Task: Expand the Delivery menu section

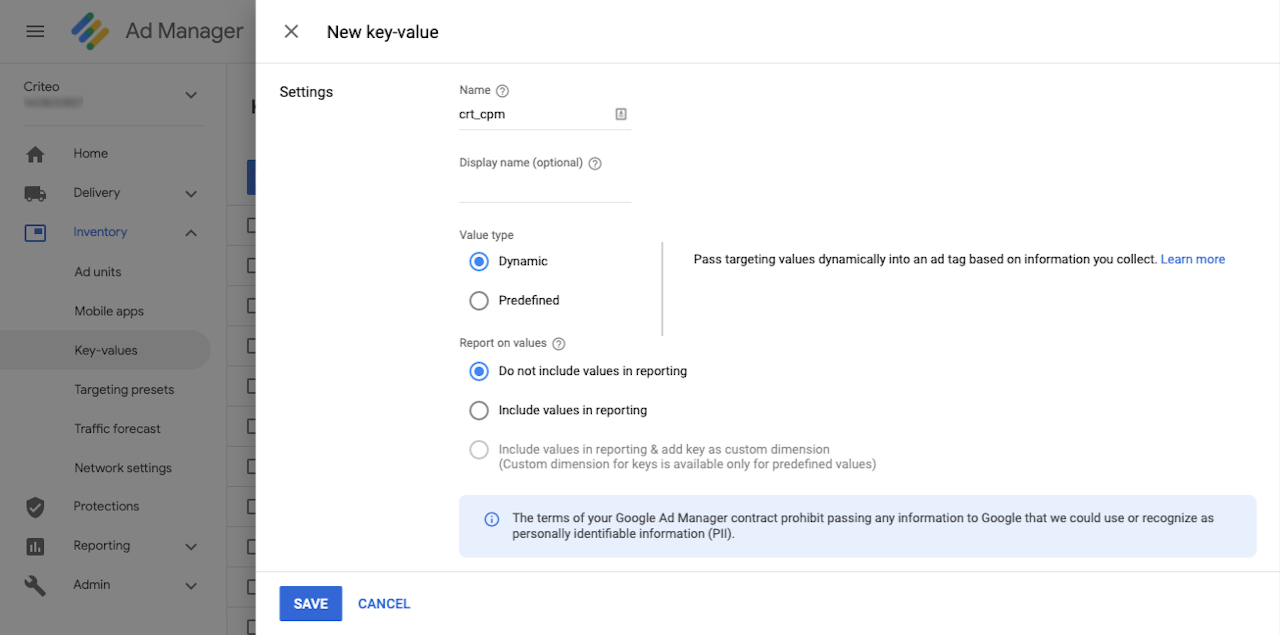Action: (191, 193)
